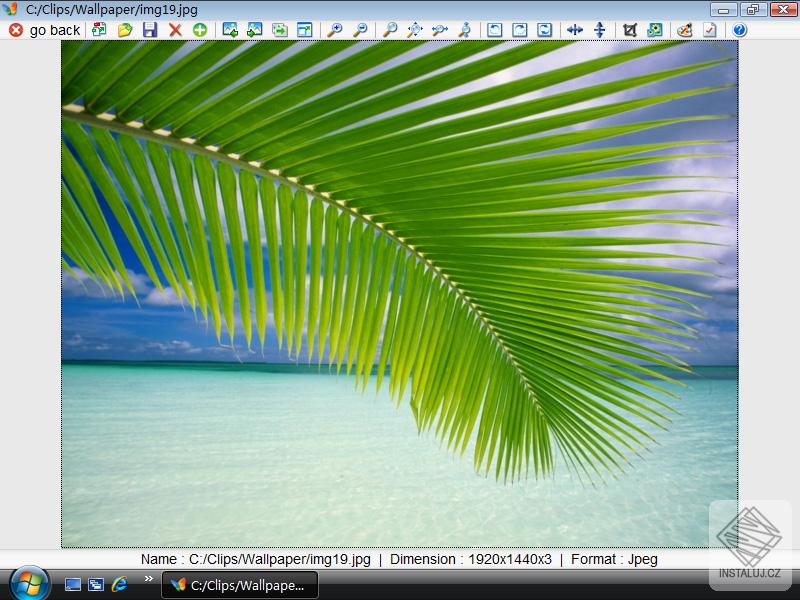
Task: Save the image using the floppy disk icon
Action: pos(150,30)
